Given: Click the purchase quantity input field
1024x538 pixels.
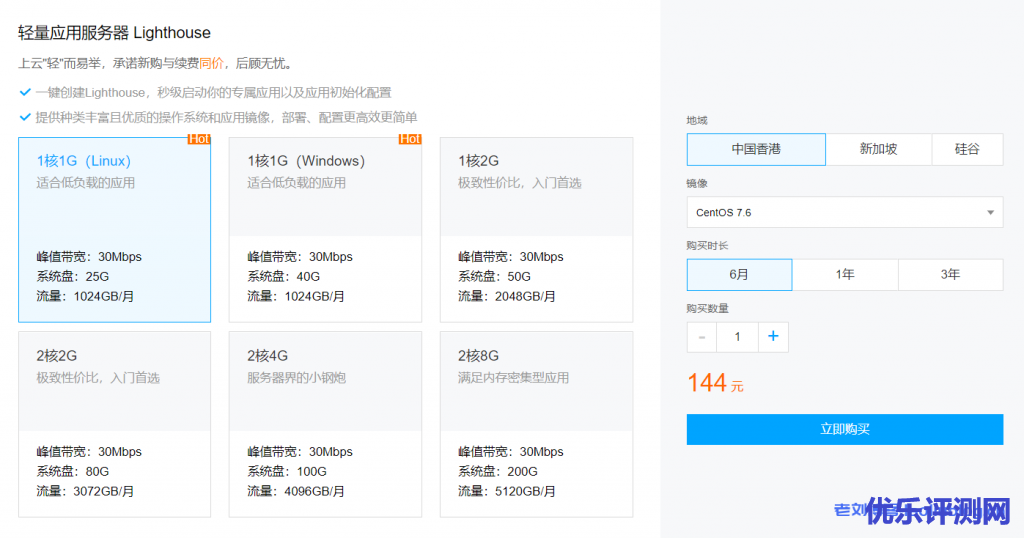Looking at the screenshot, I should (x=738, y=337).
